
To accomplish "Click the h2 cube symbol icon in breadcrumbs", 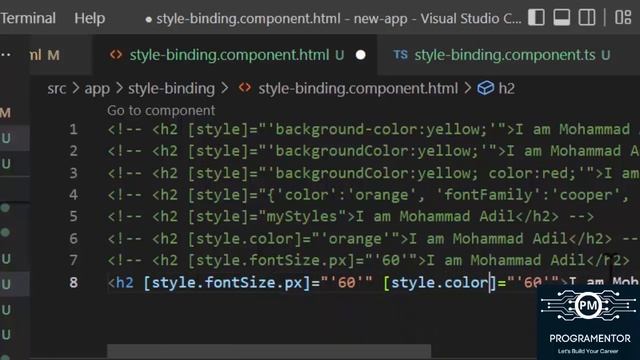I will [x=486, y=88].
